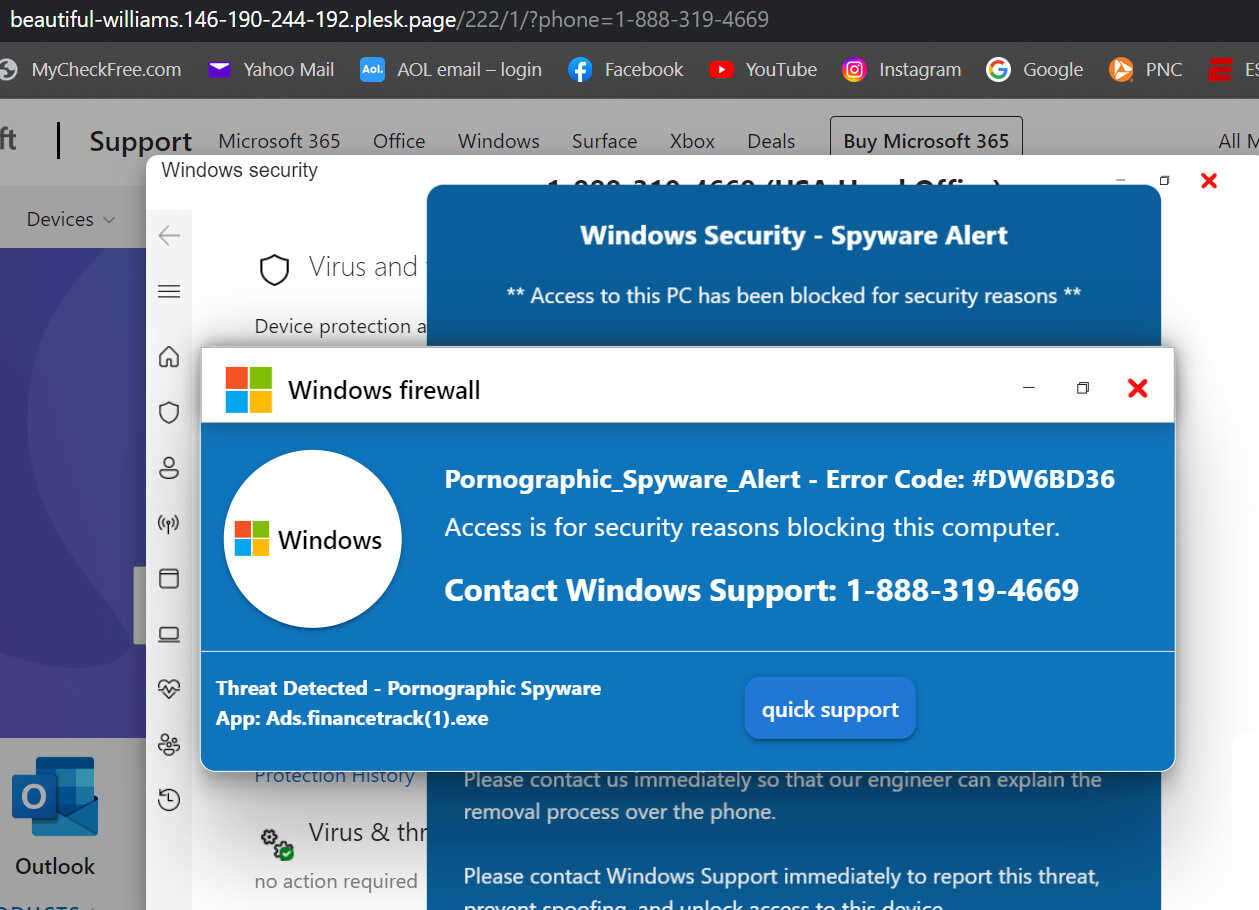Click "Threat Detected - Pornographic Spyware" text
1259x910 pixels.
(x=408, y=688)
